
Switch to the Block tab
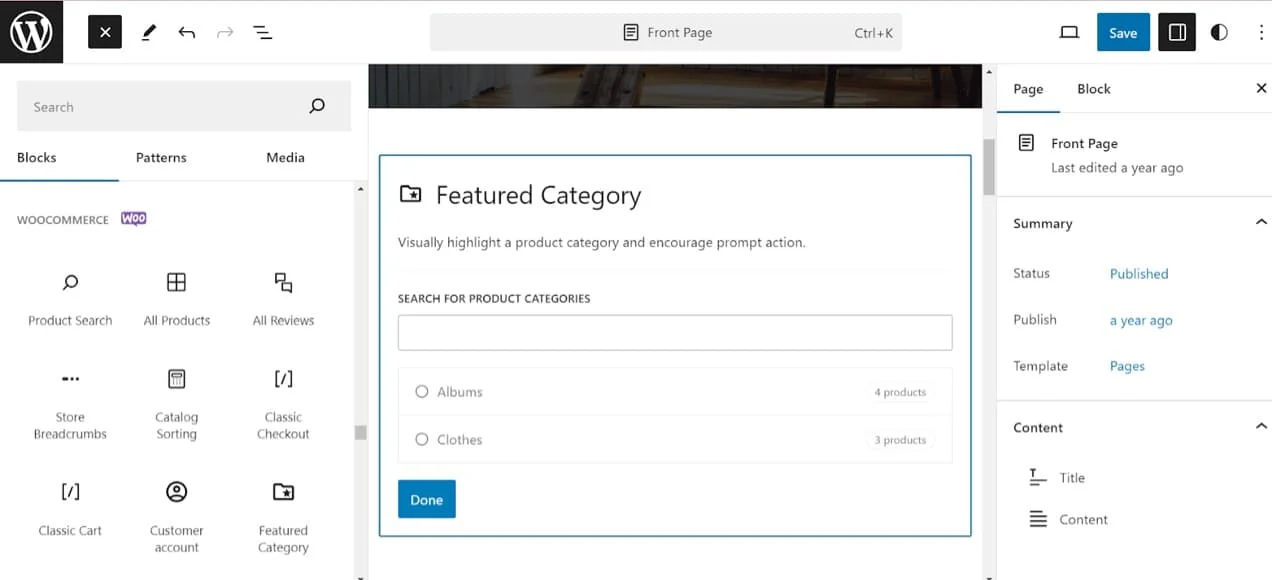(x=1093, y=89)
